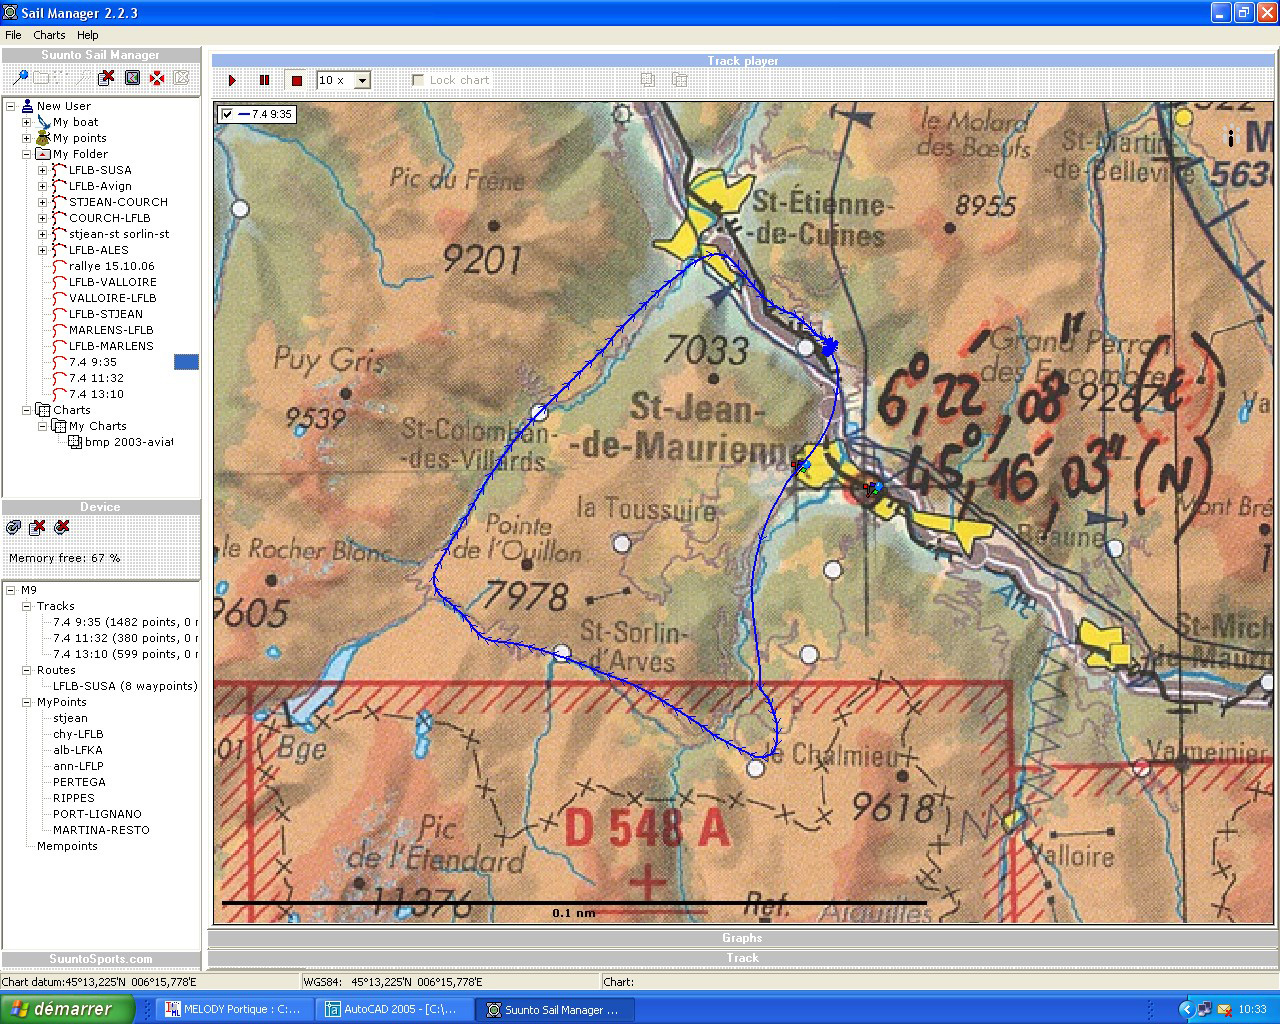Open the File menu
The image size is (1280, 1024).
point(13,35)
